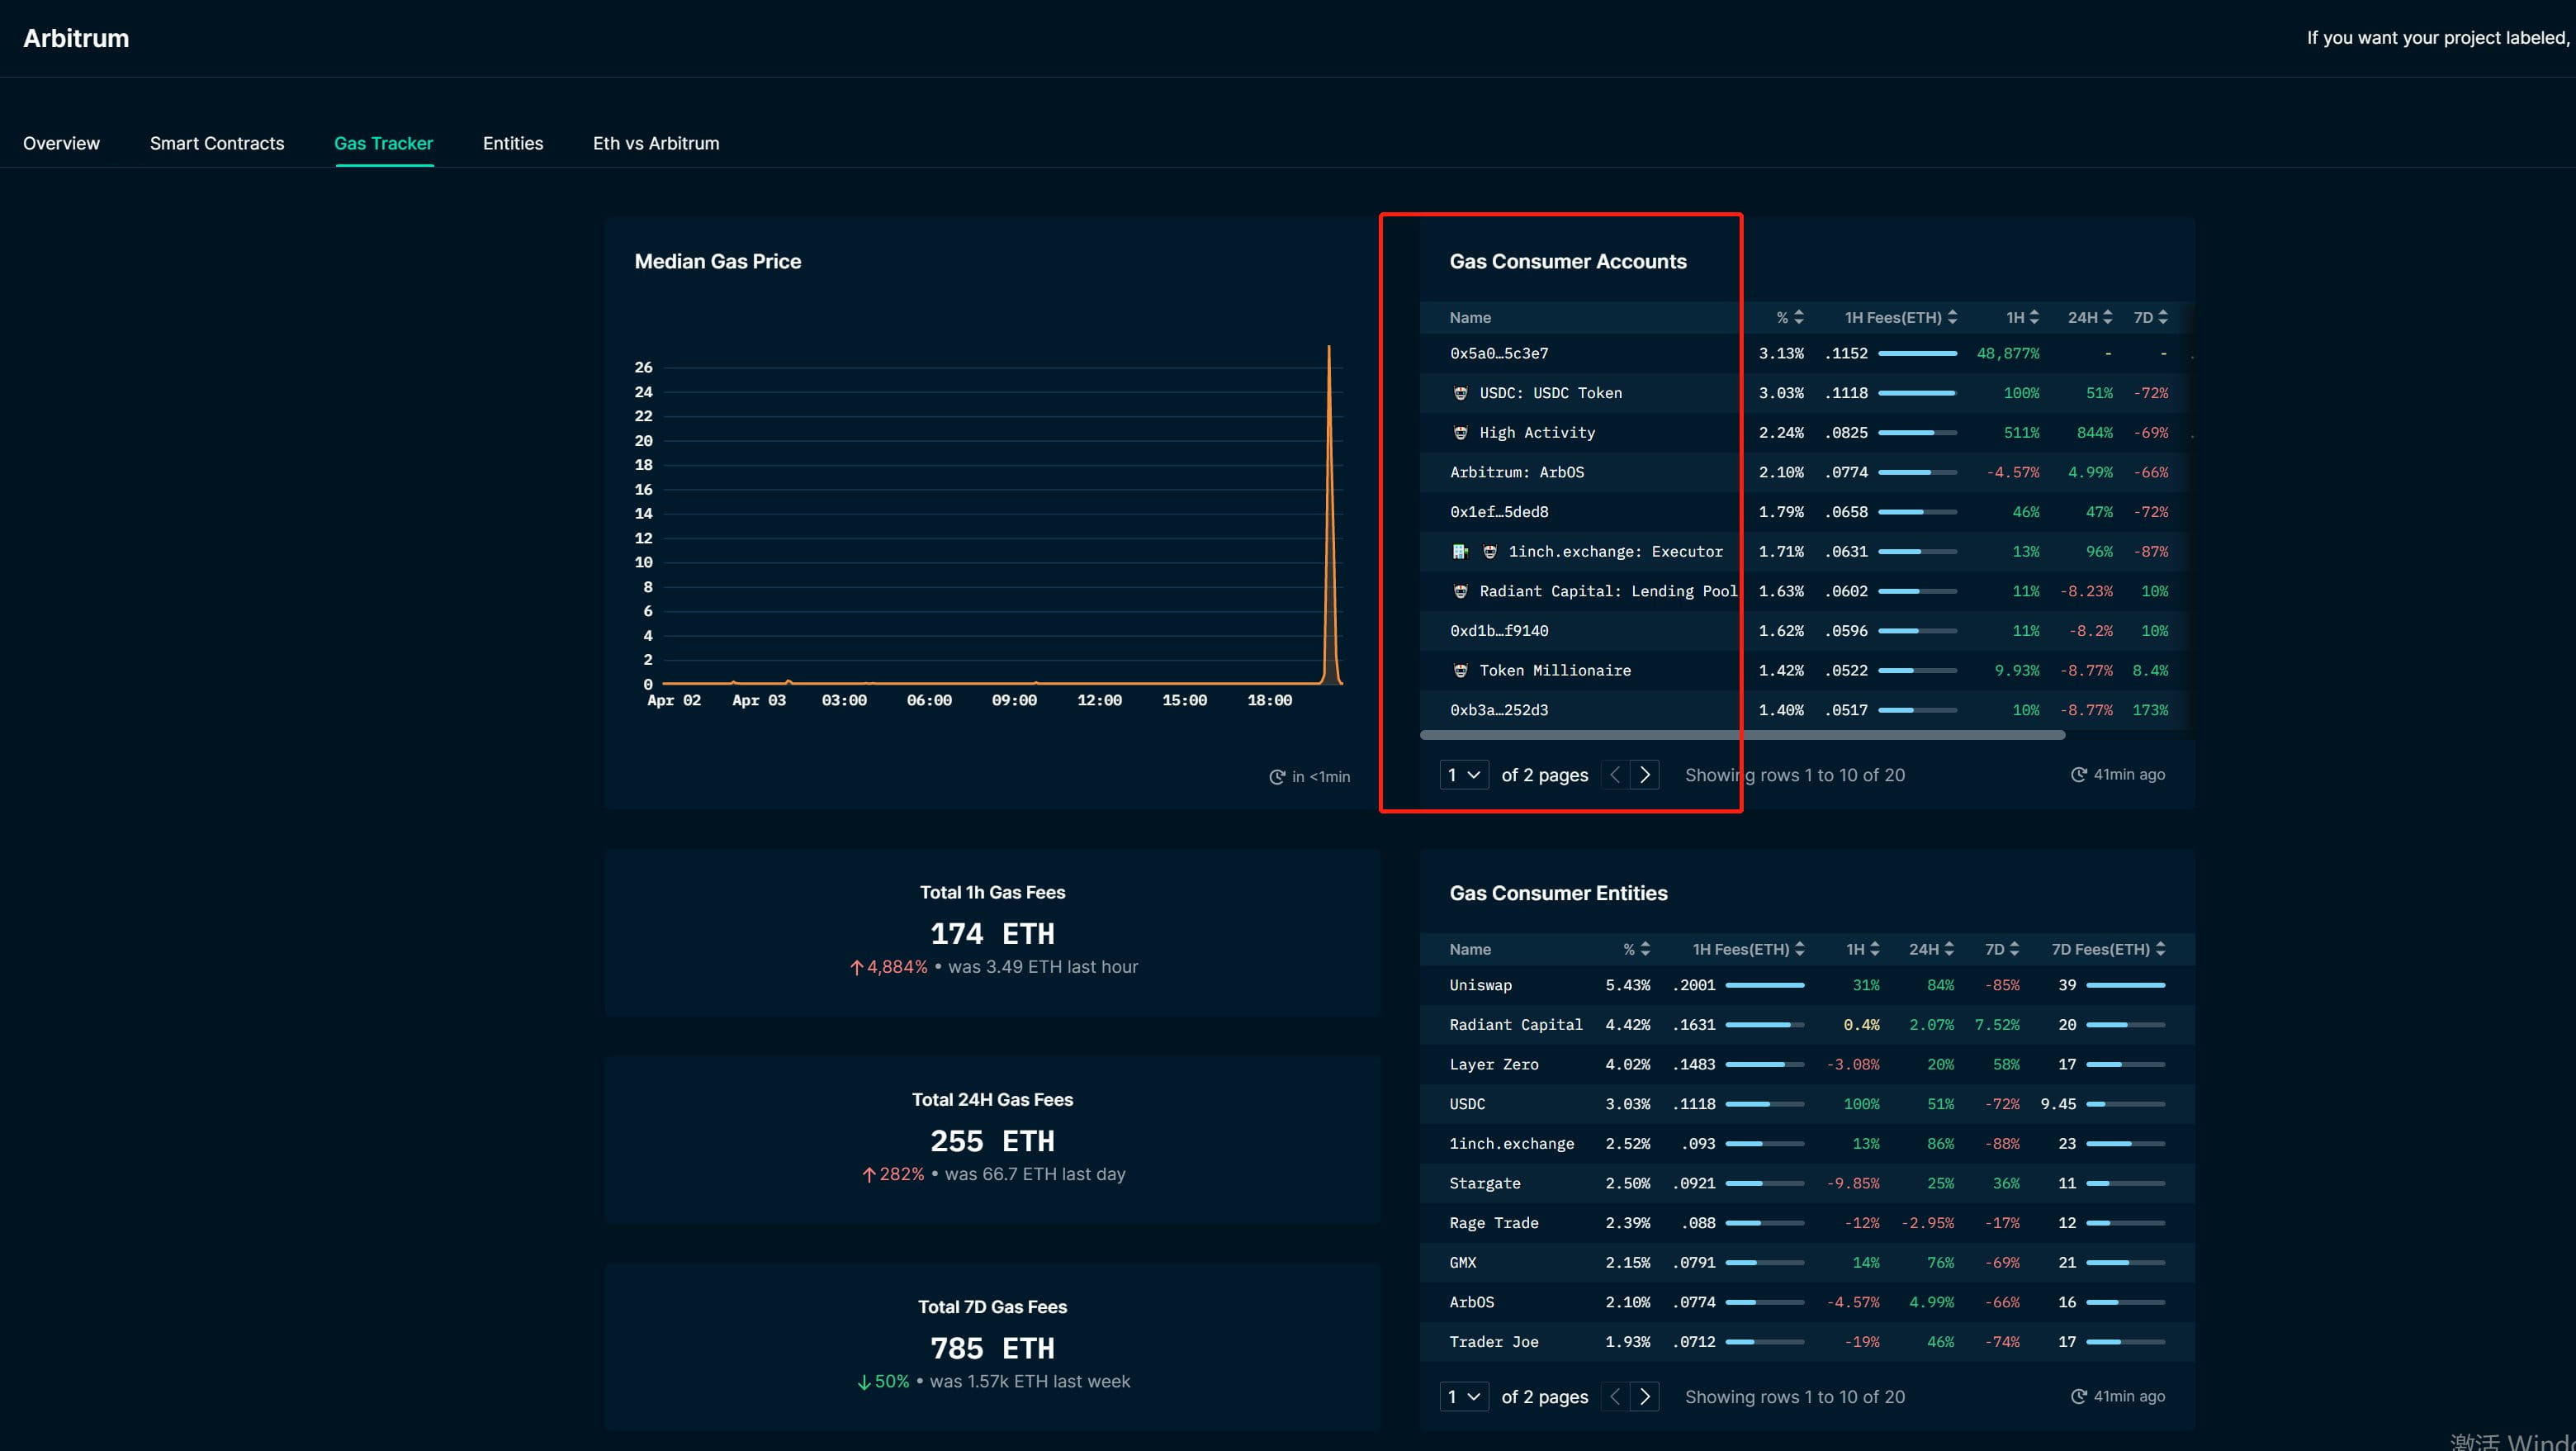Open the Uniswap entity row link
The image size is (2576, 1451).
[1480, 986]
